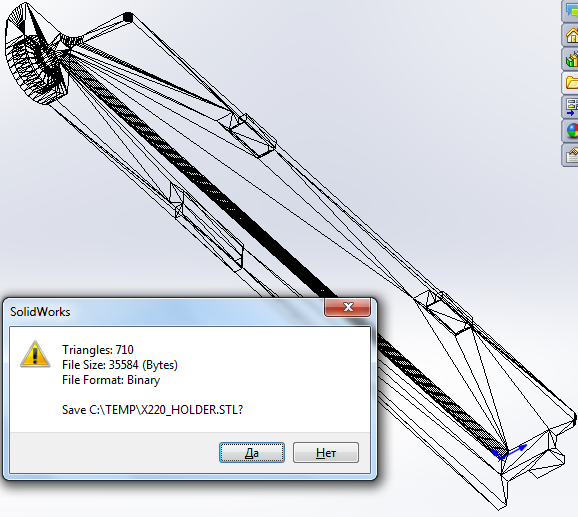
Task: Select the File Explorer folder tab
Action: tap(570, 83)
